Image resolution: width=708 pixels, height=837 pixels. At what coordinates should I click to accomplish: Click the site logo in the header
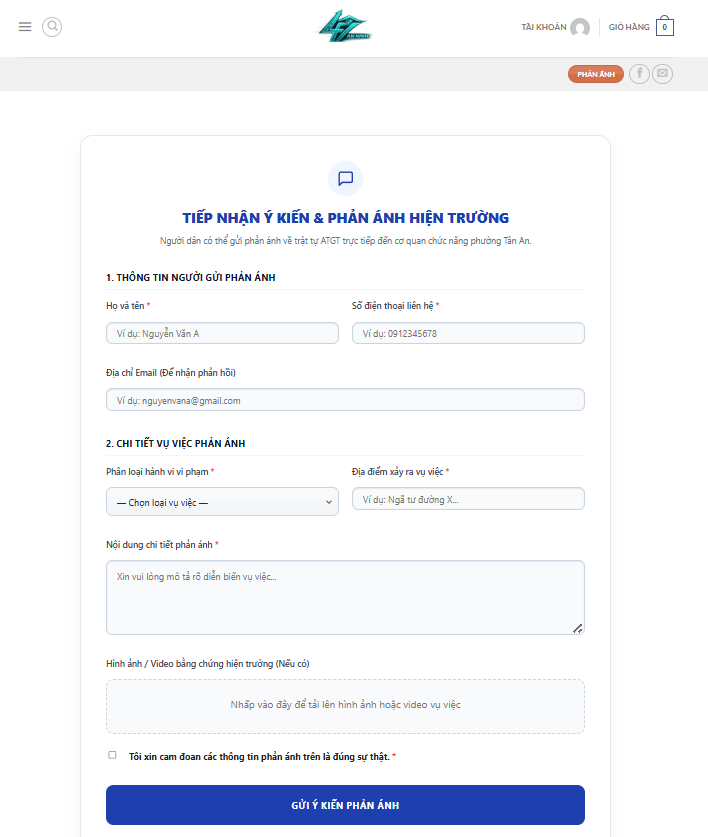(x=345, y=26)
